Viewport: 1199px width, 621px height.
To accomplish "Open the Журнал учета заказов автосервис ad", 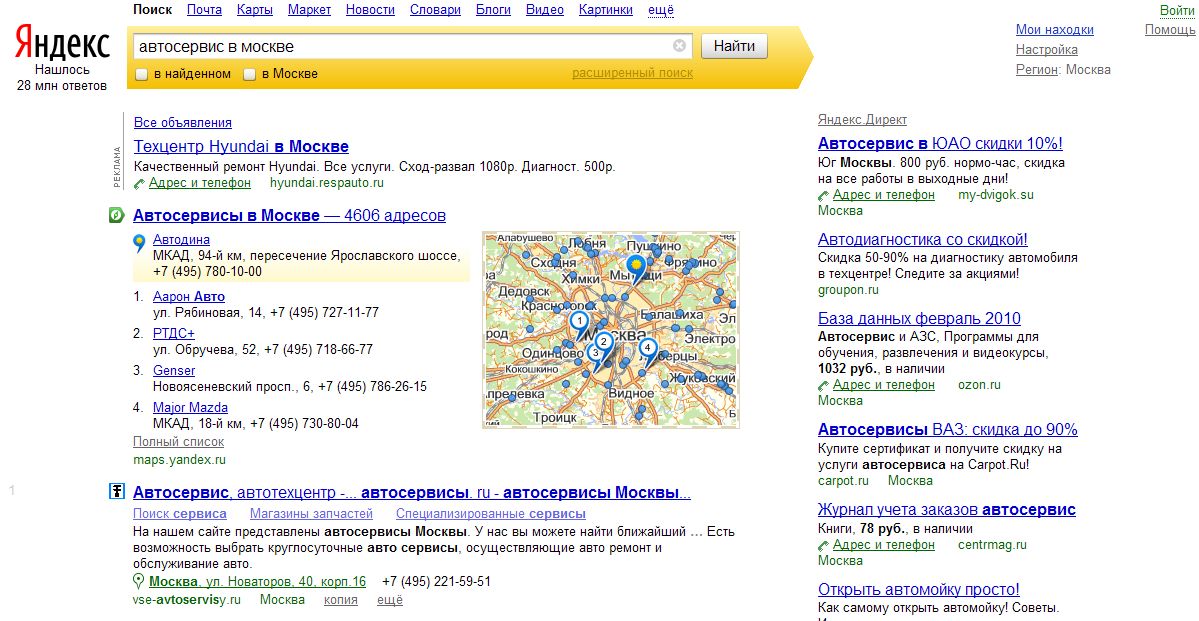I will click(947, 509).
